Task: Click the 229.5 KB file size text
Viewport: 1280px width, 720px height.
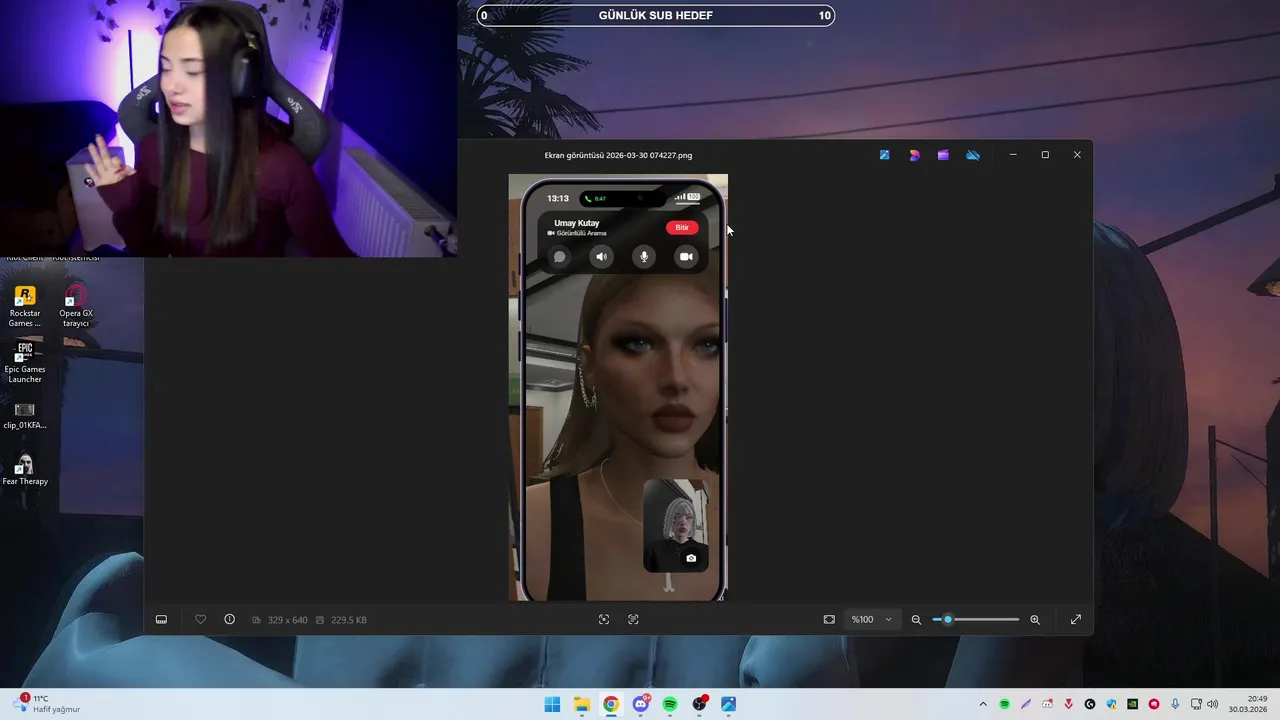Action: pos(349,620)
